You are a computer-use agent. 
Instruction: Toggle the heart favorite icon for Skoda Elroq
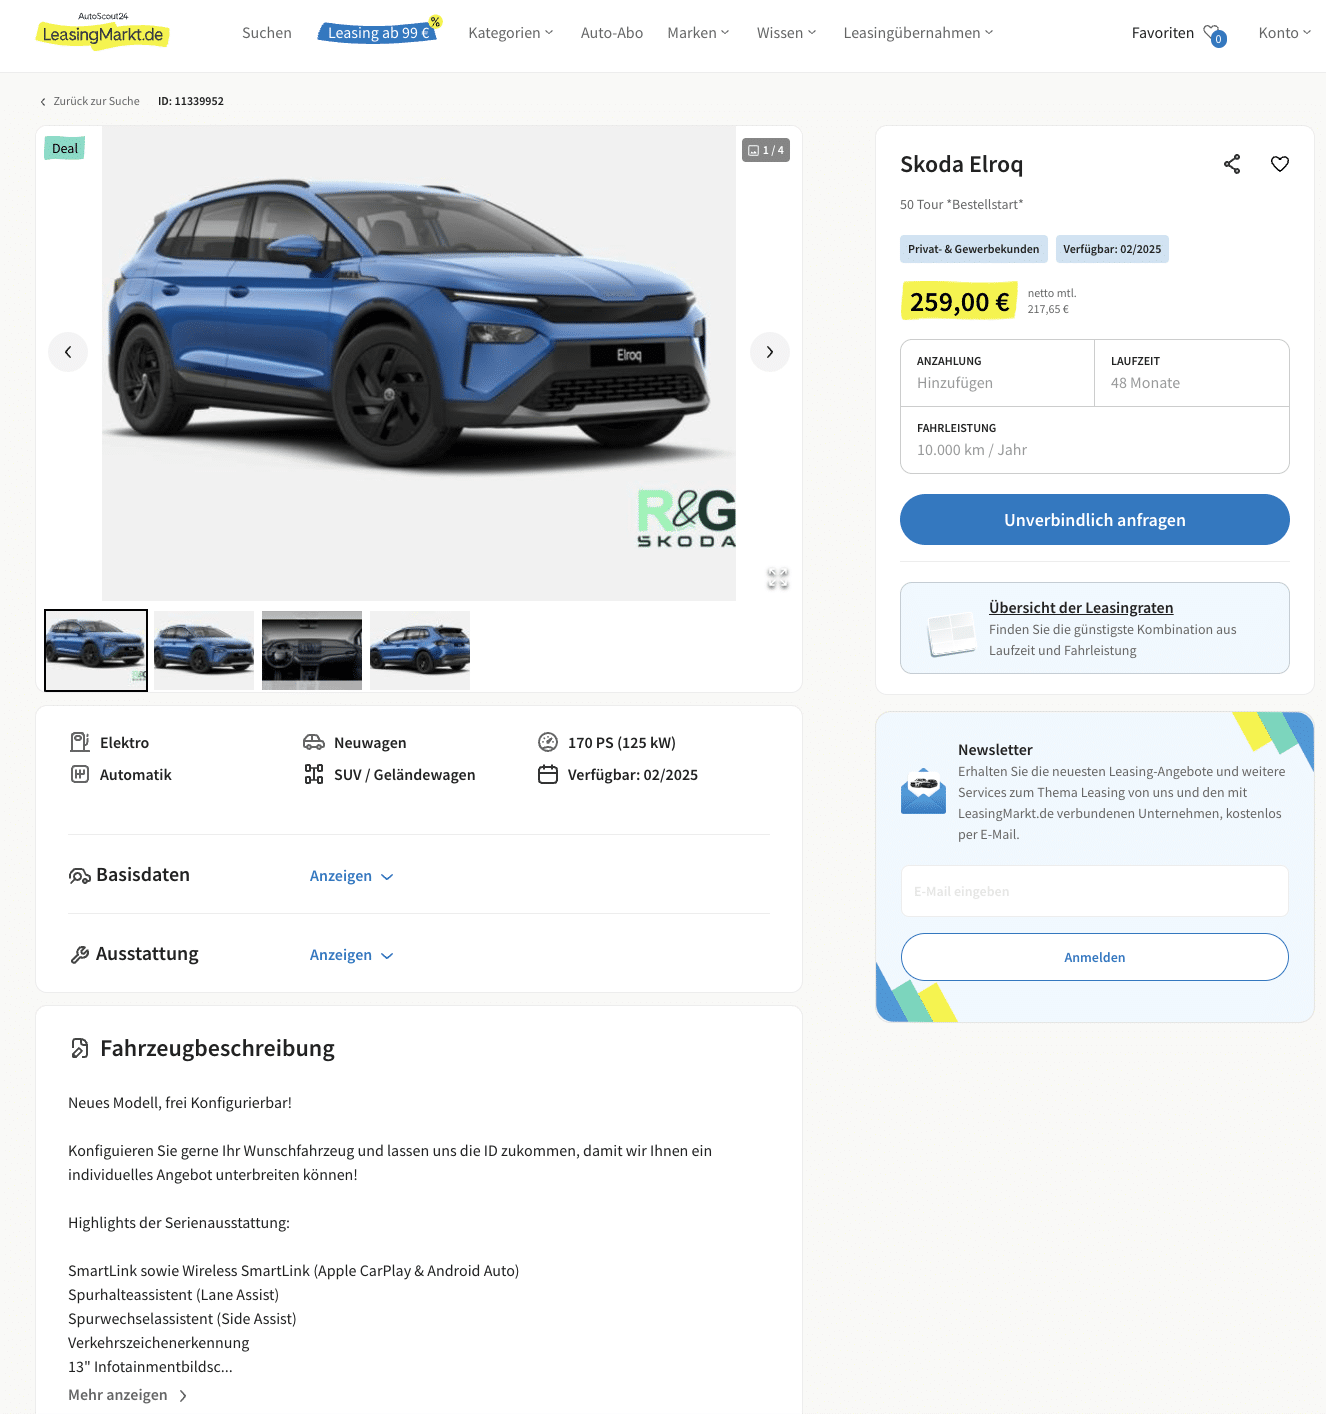point(1280,164)
